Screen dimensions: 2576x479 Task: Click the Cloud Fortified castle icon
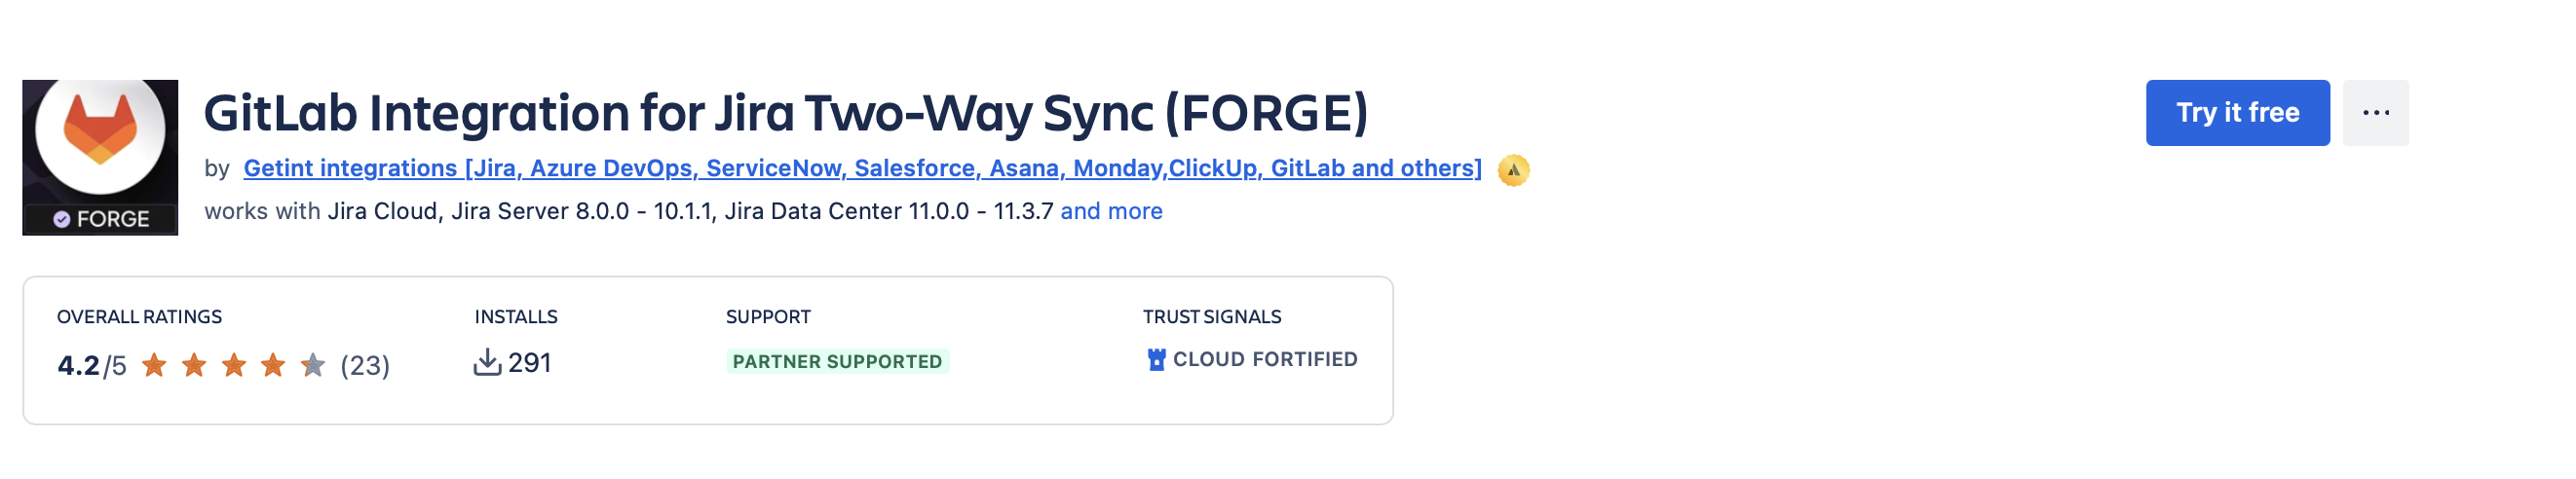click(1156, 359)
